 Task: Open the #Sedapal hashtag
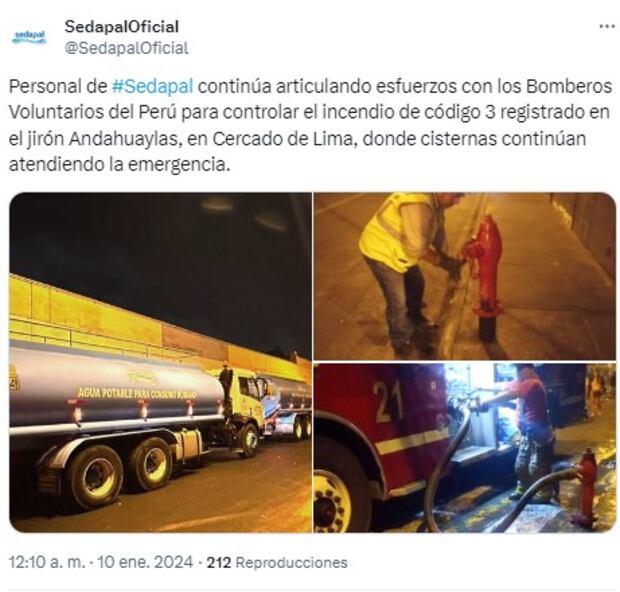[153, 86]
